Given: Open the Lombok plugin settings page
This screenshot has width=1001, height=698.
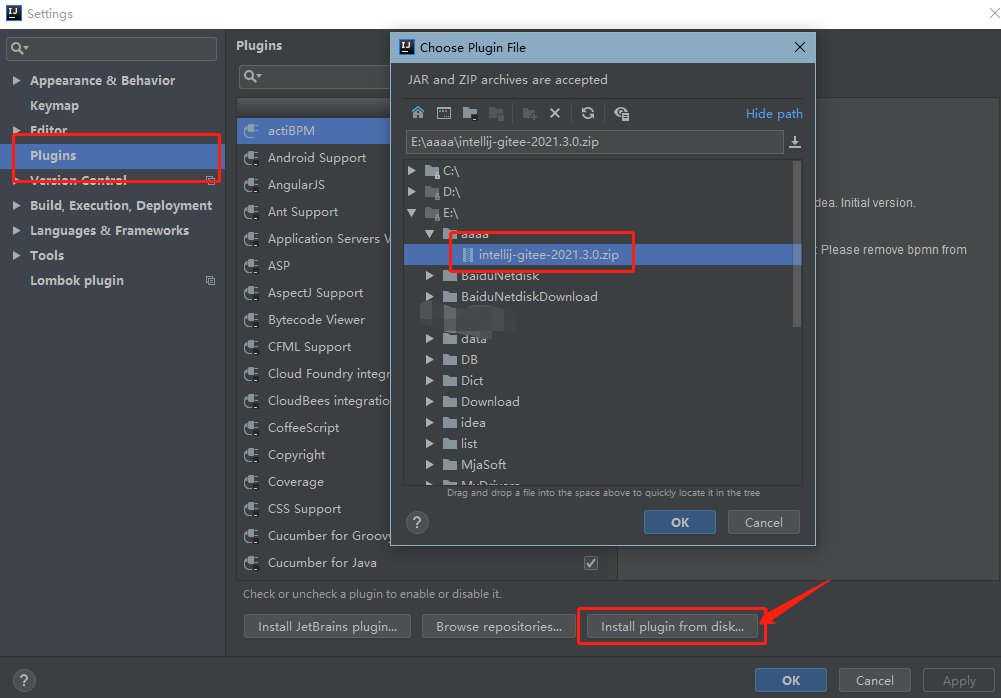Looking at the screenshot, I should click(x=77, y=280).
